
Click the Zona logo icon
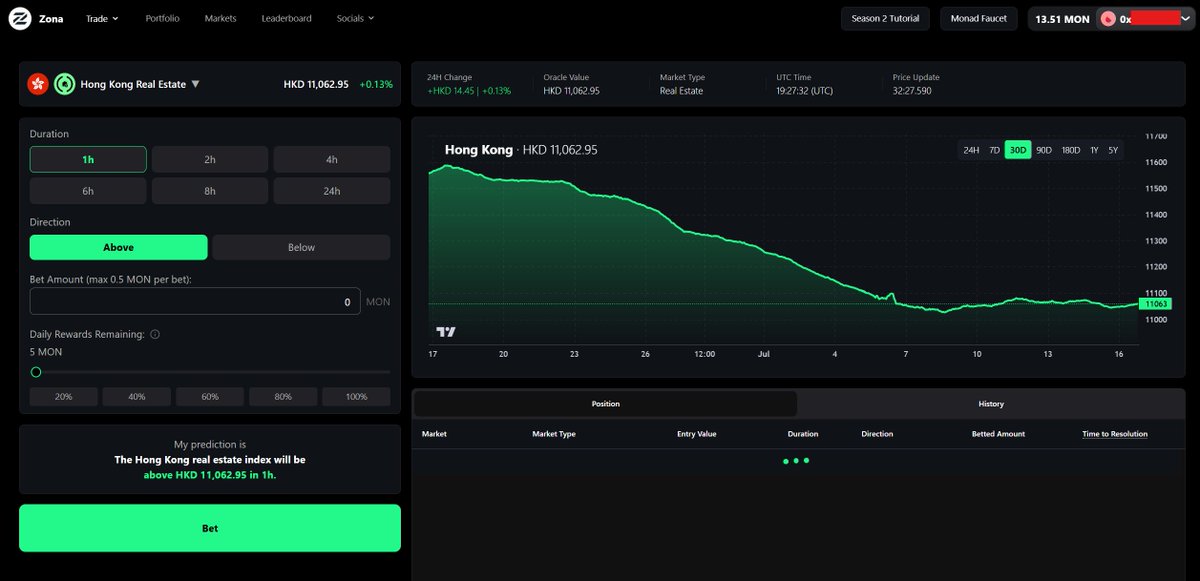[x=18, y=18]
